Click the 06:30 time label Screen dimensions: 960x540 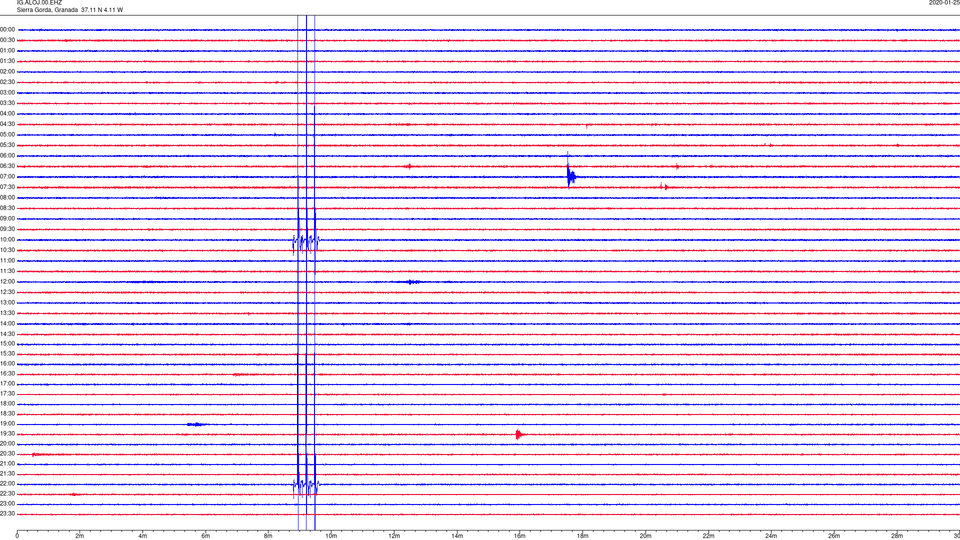point(7,167)
